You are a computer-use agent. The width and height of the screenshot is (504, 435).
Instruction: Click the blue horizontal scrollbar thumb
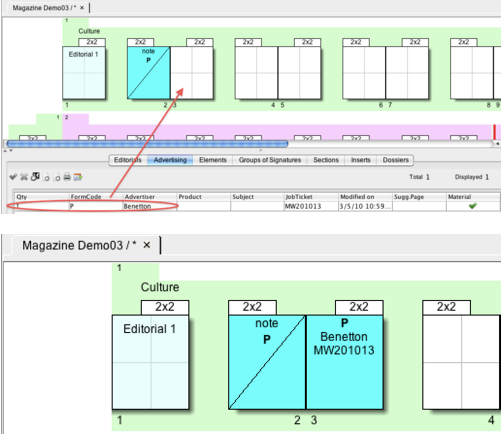pyautogui.click(x=147, y=144)
